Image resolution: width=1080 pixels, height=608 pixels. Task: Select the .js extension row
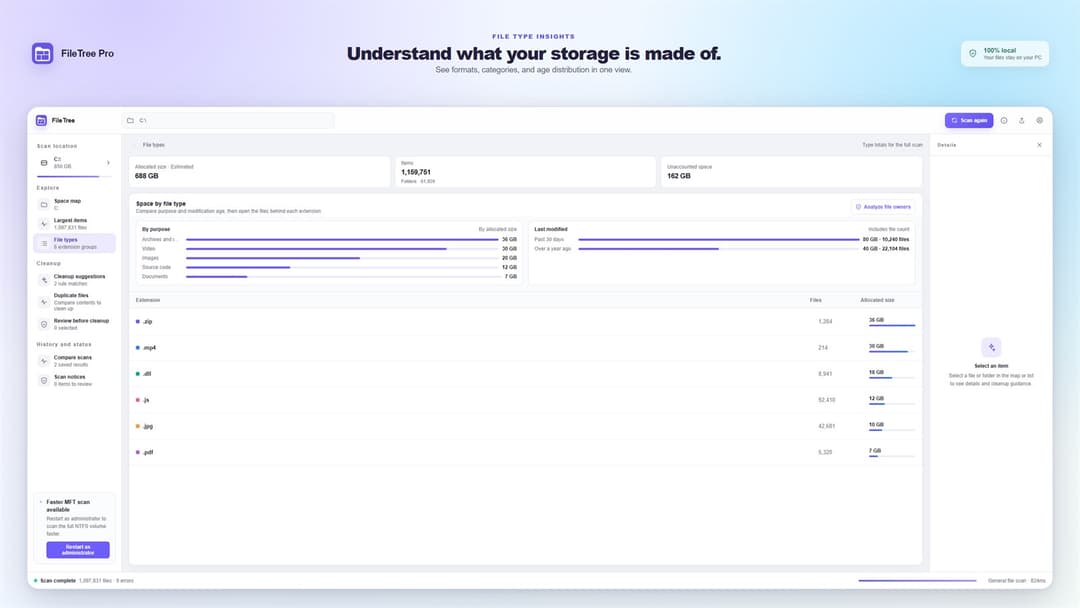point(526,400)
